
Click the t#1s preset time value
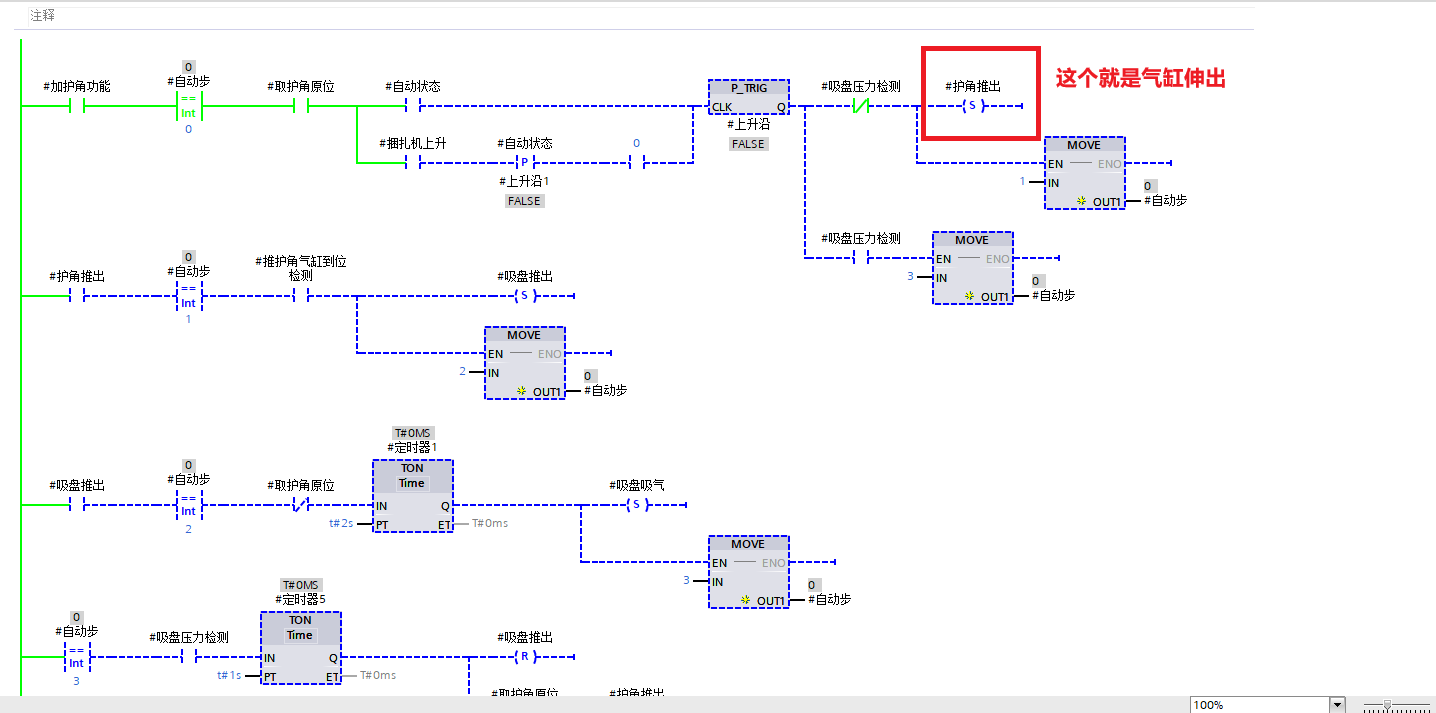[229, 675]
